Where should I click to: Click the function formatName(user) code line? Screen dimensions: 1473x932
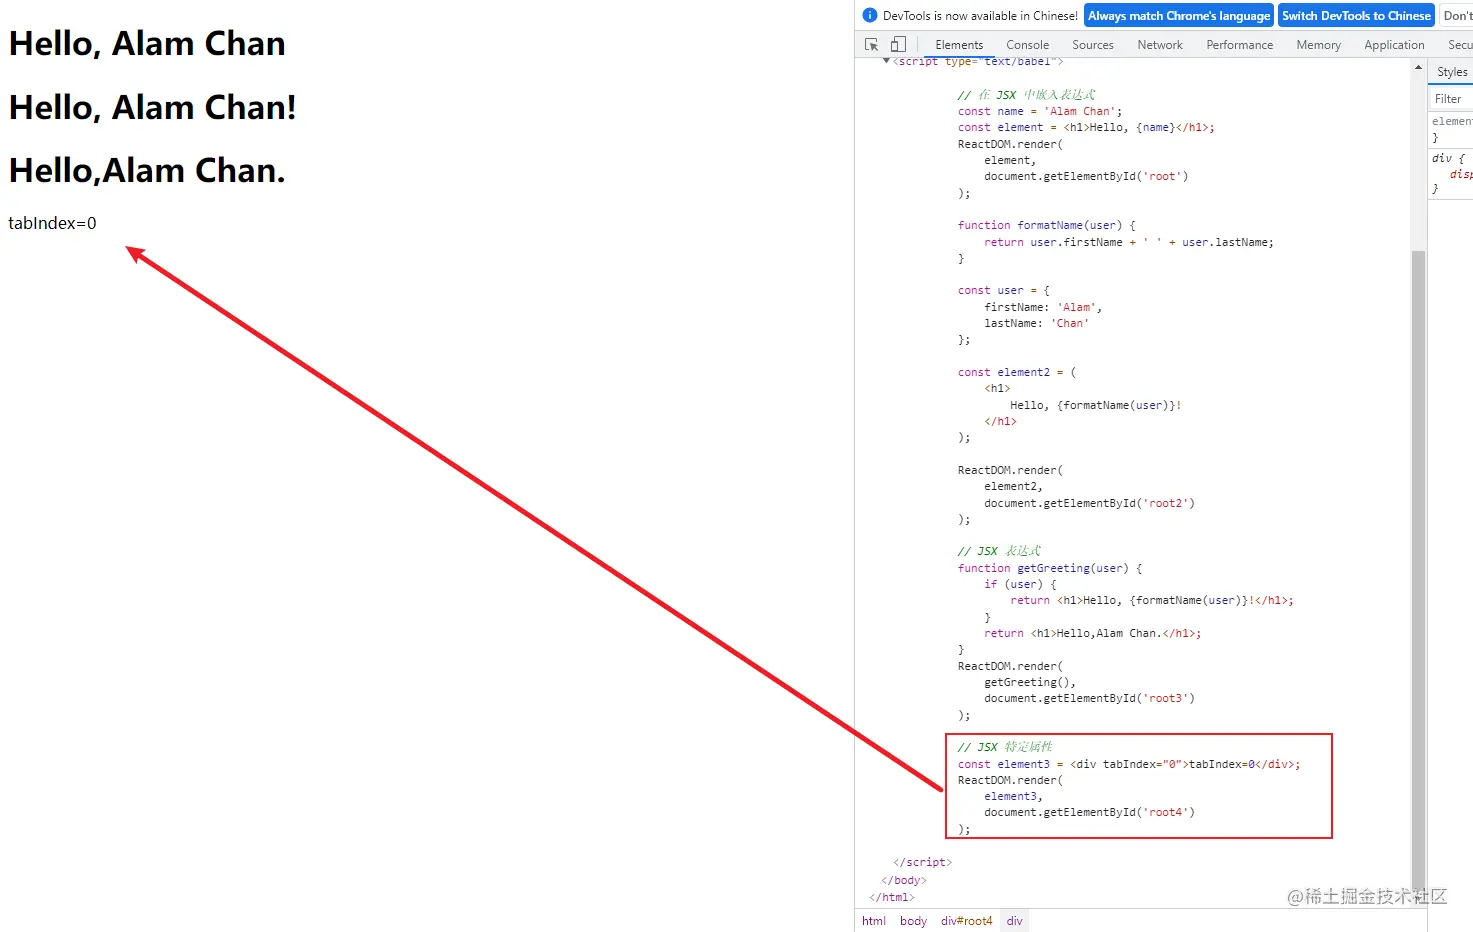point(1046,225)
